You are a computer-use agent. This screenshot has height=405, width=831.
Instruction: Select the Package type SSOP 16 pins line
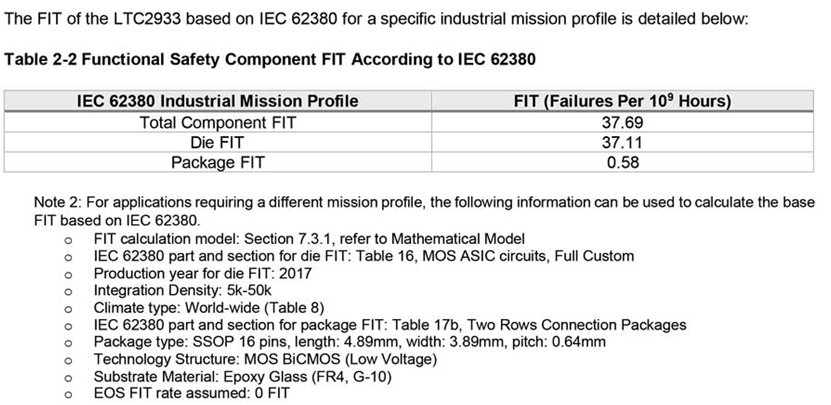coord(349,342)
